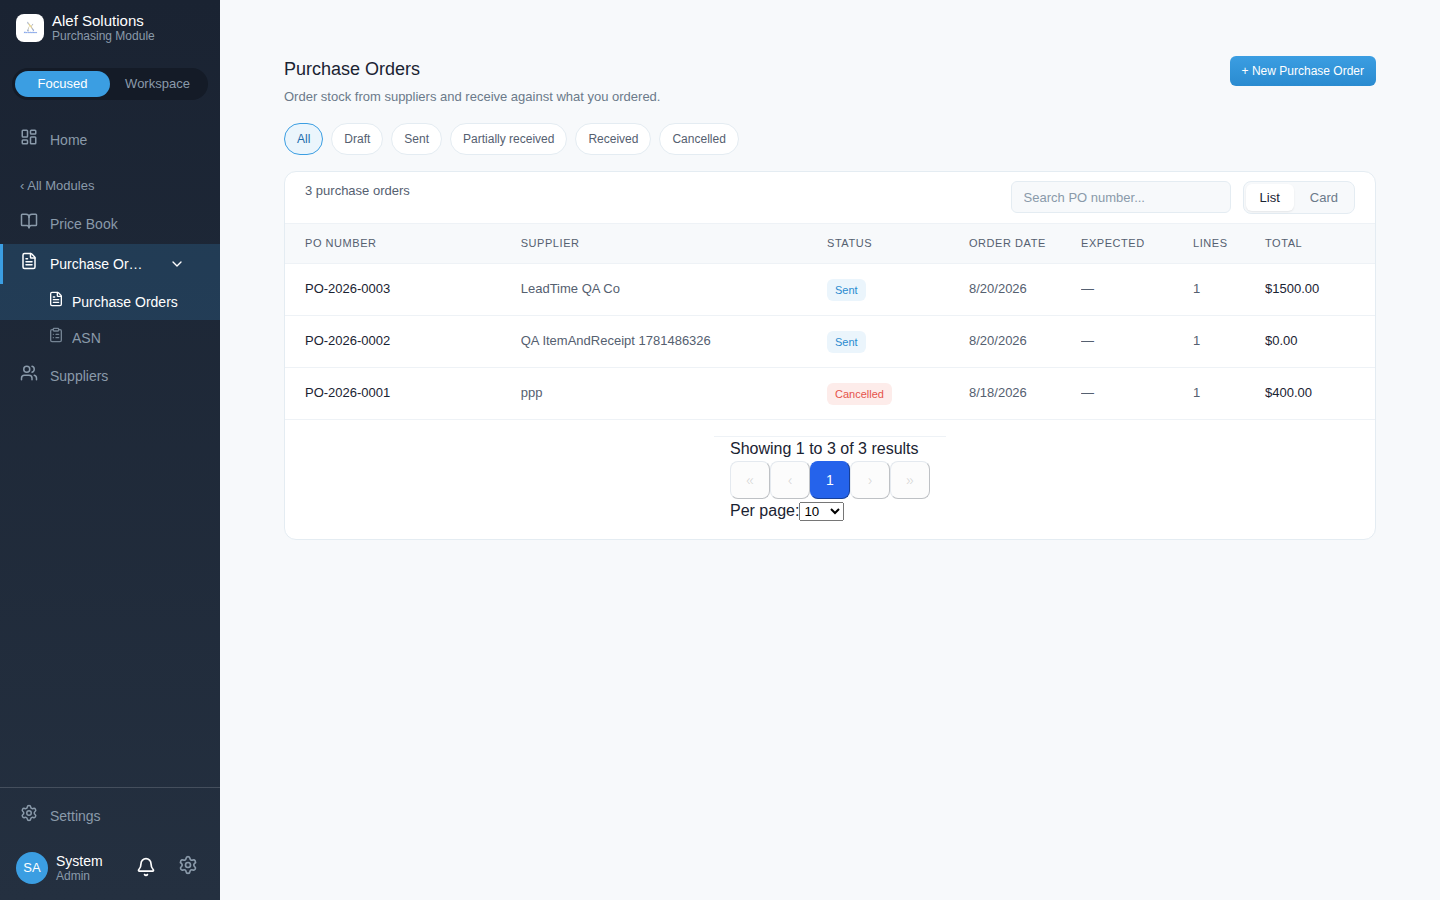The image size is (1440, 900).
Task: Select the Card view toggle
Action: point(1323,198)
